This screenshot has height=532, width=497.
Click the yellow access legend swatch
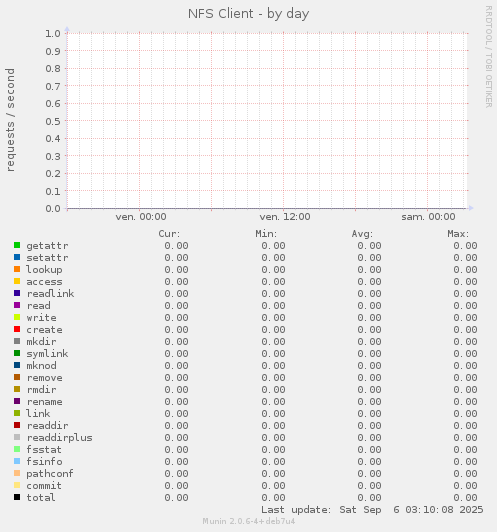pos(17,281)
